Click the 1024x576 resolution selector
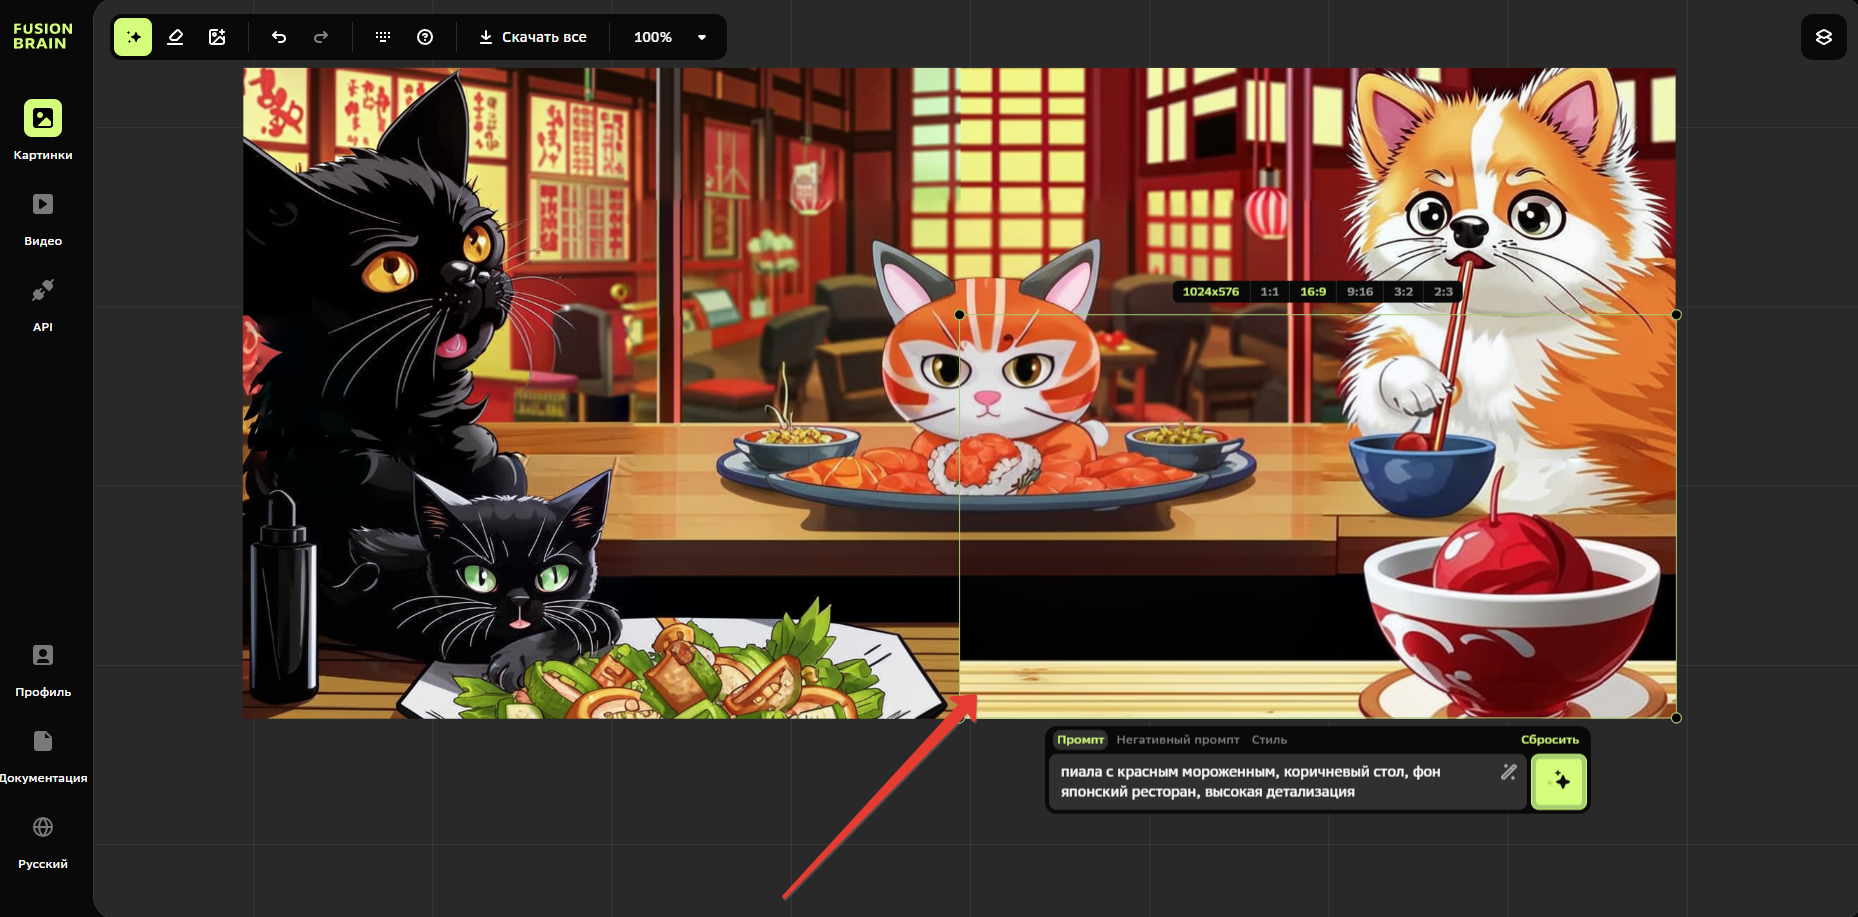Image resolution: width=1858 pixels, height=917 pixels. 1210,292
